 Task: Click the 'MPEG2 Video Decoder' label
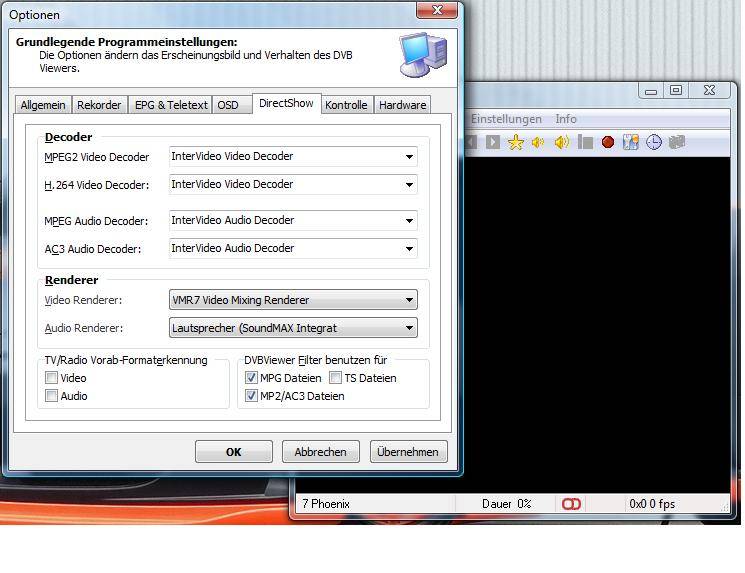pyautogui.click(x=96, y=157)
